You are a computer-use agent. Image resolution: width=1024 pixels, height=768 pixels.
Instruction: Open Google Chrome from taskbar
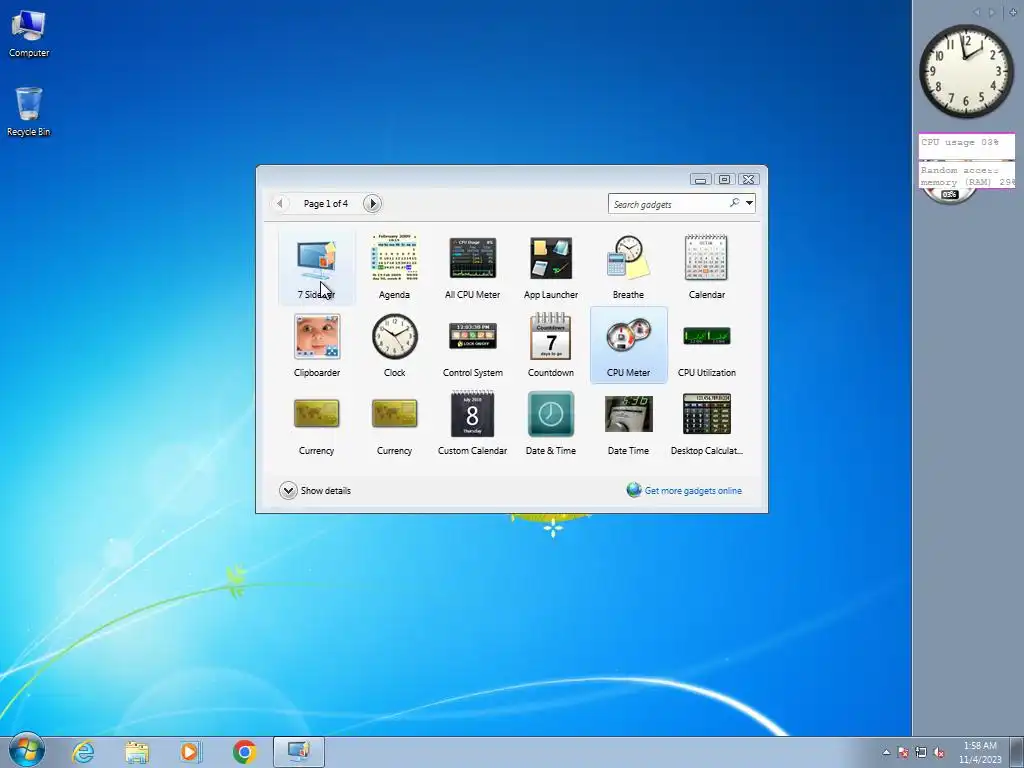(245, 752)
